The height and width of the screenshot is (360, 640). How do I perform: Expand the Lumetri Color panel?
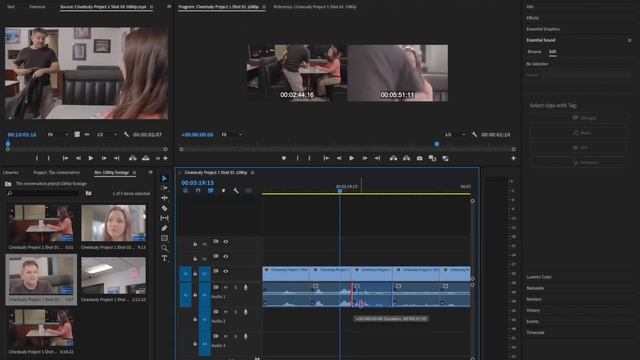(539, 277)
